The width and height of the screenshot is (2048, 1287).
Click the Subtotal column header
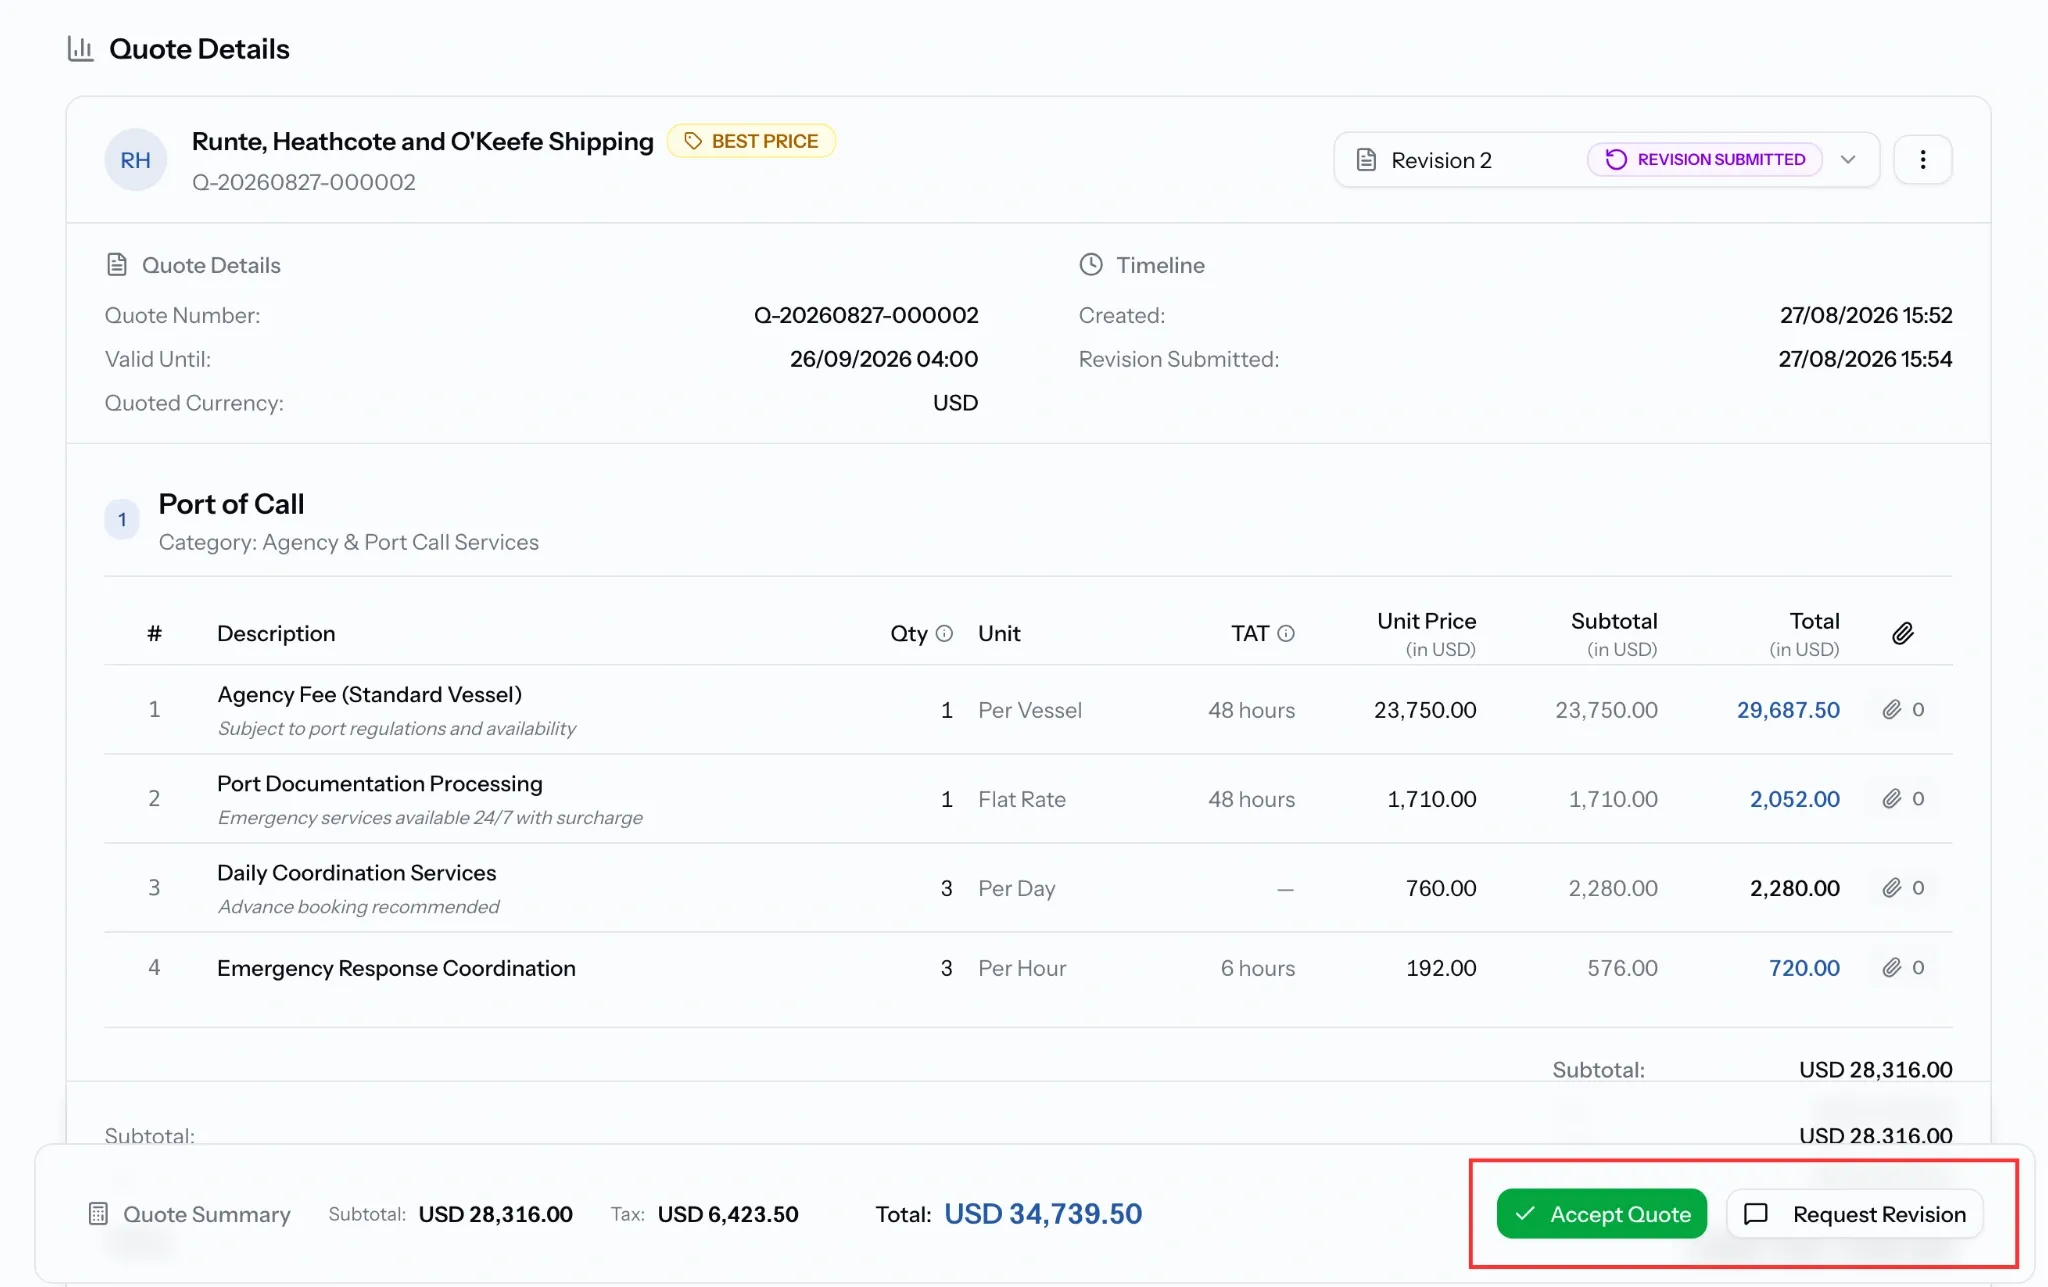coord(1614,633)
